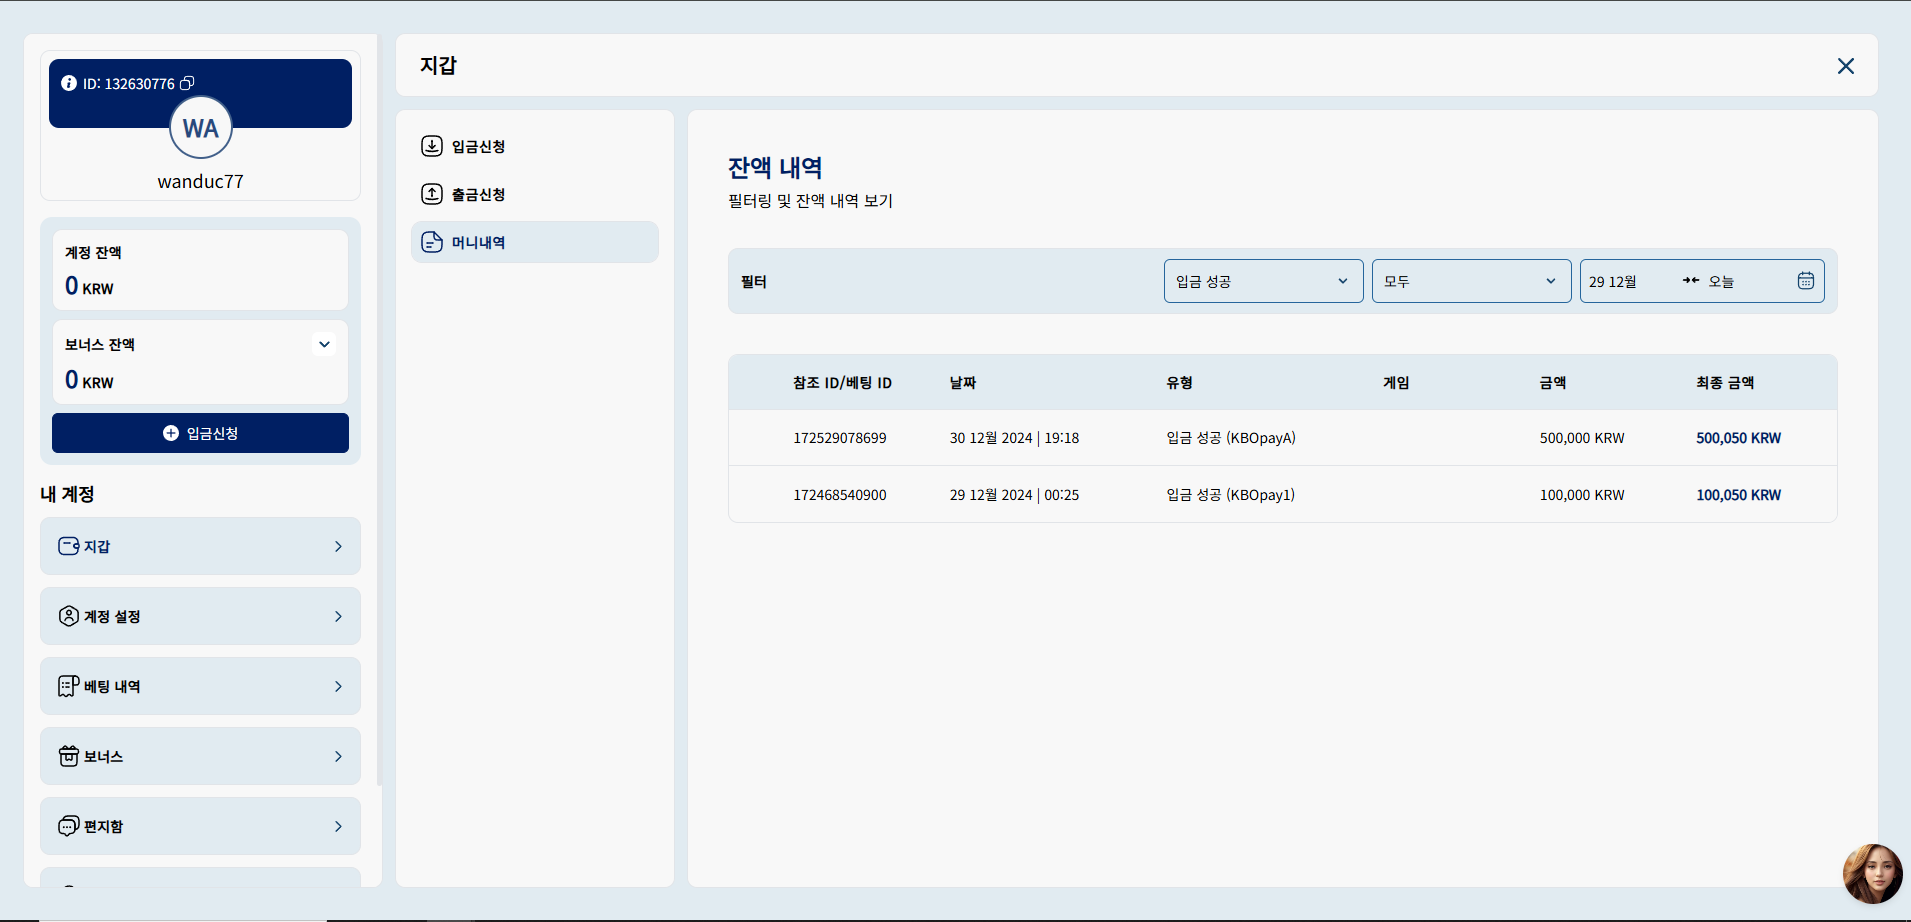Click the 계정 설정 person icon
The height and width of the screenshot is (922, 1911).
[x=69, y=616]
